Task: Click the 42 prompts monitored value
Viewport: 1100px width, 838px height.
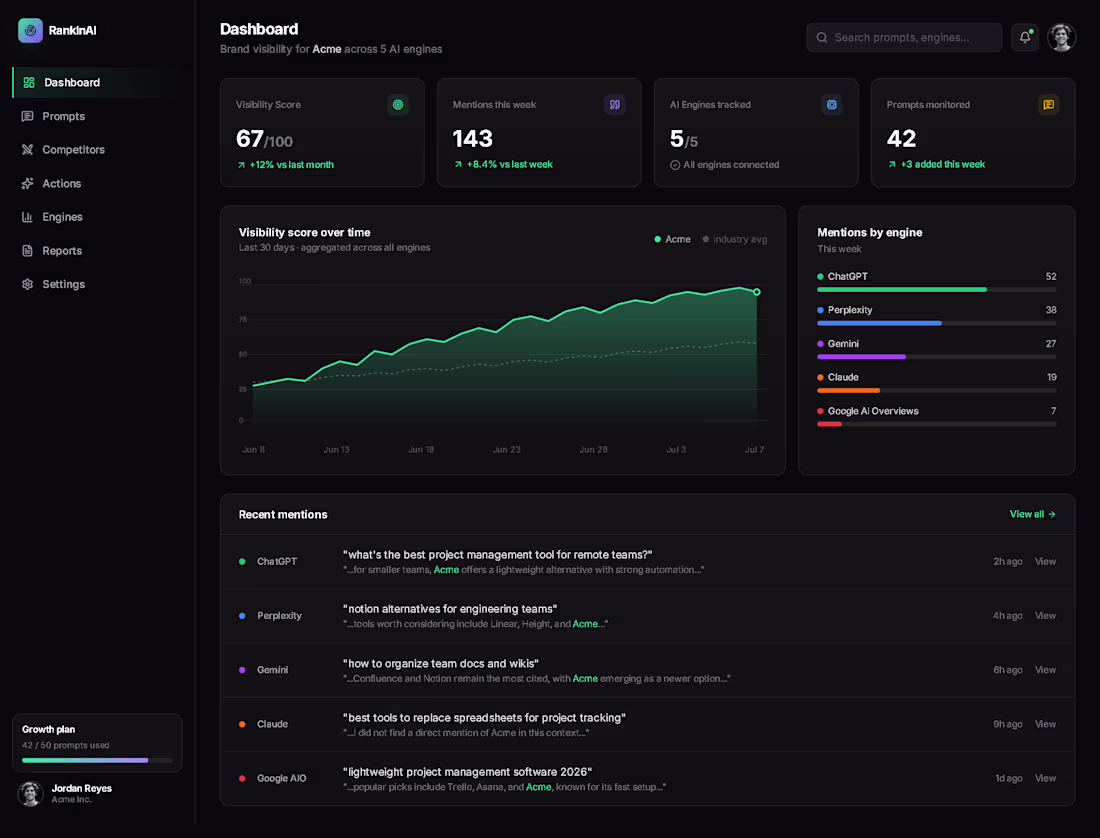Action: click(x=901, y=139)
